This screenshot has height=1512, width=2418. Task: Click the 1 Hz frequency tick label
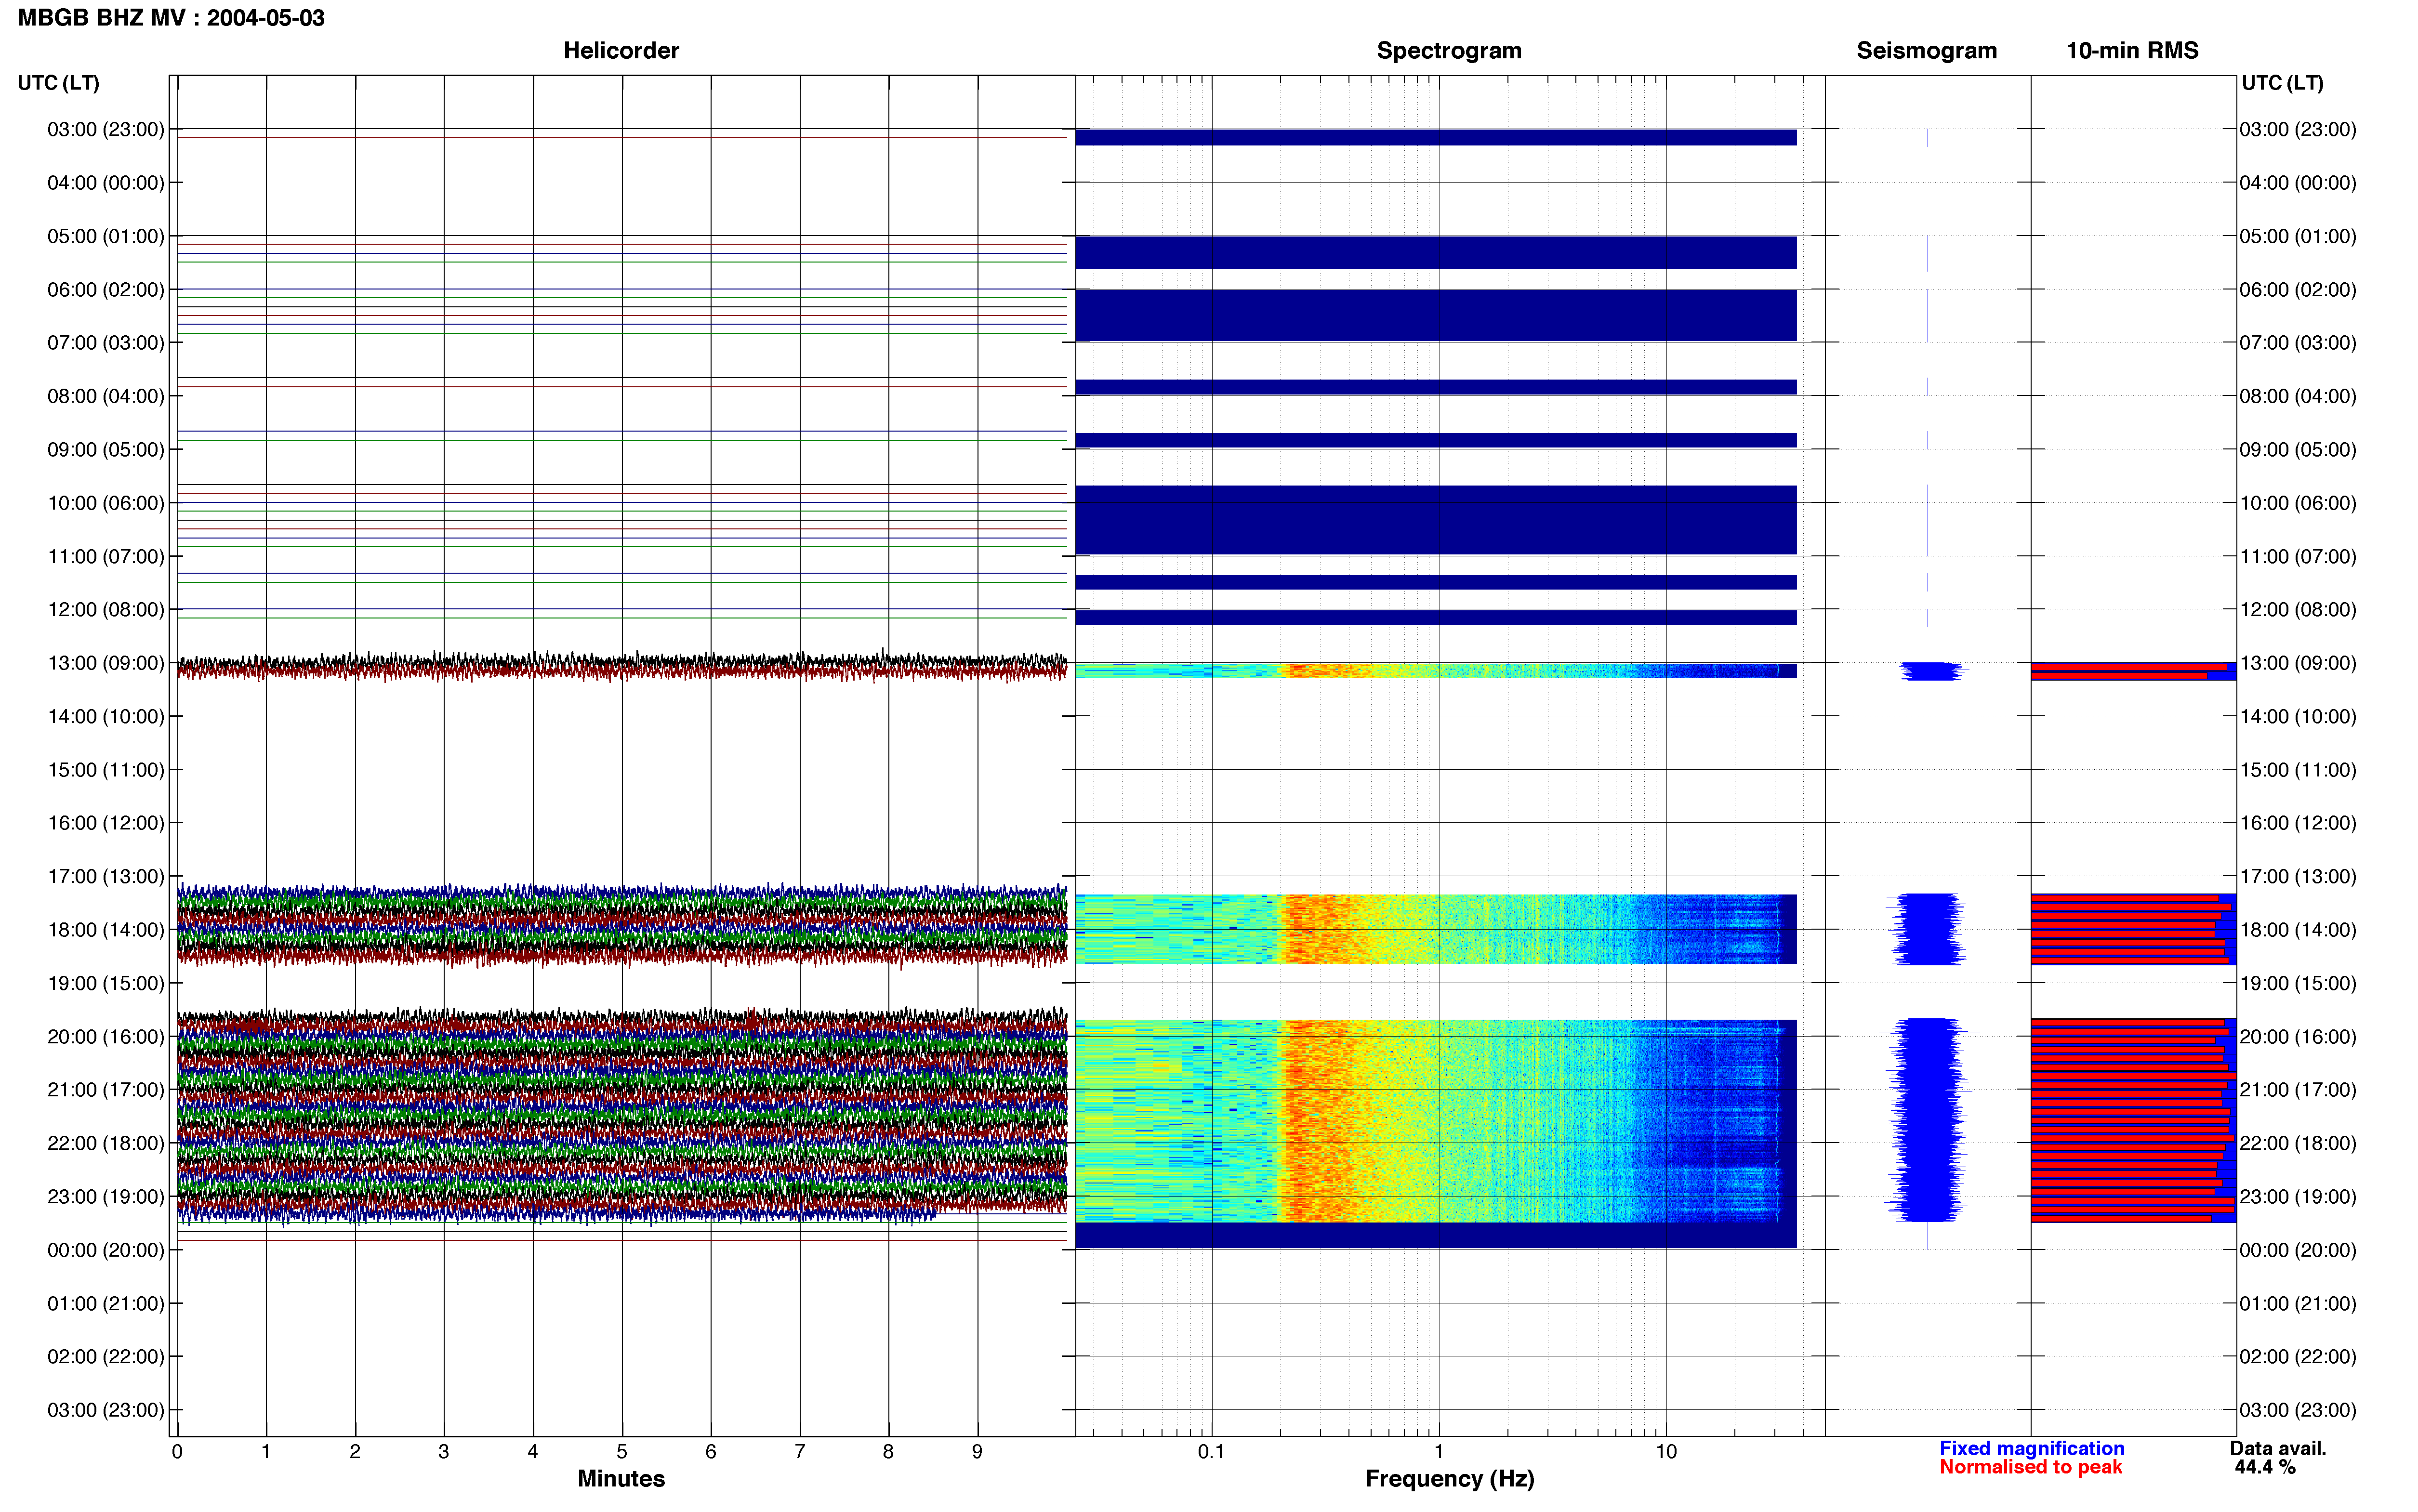(x=1439, y=1452)
